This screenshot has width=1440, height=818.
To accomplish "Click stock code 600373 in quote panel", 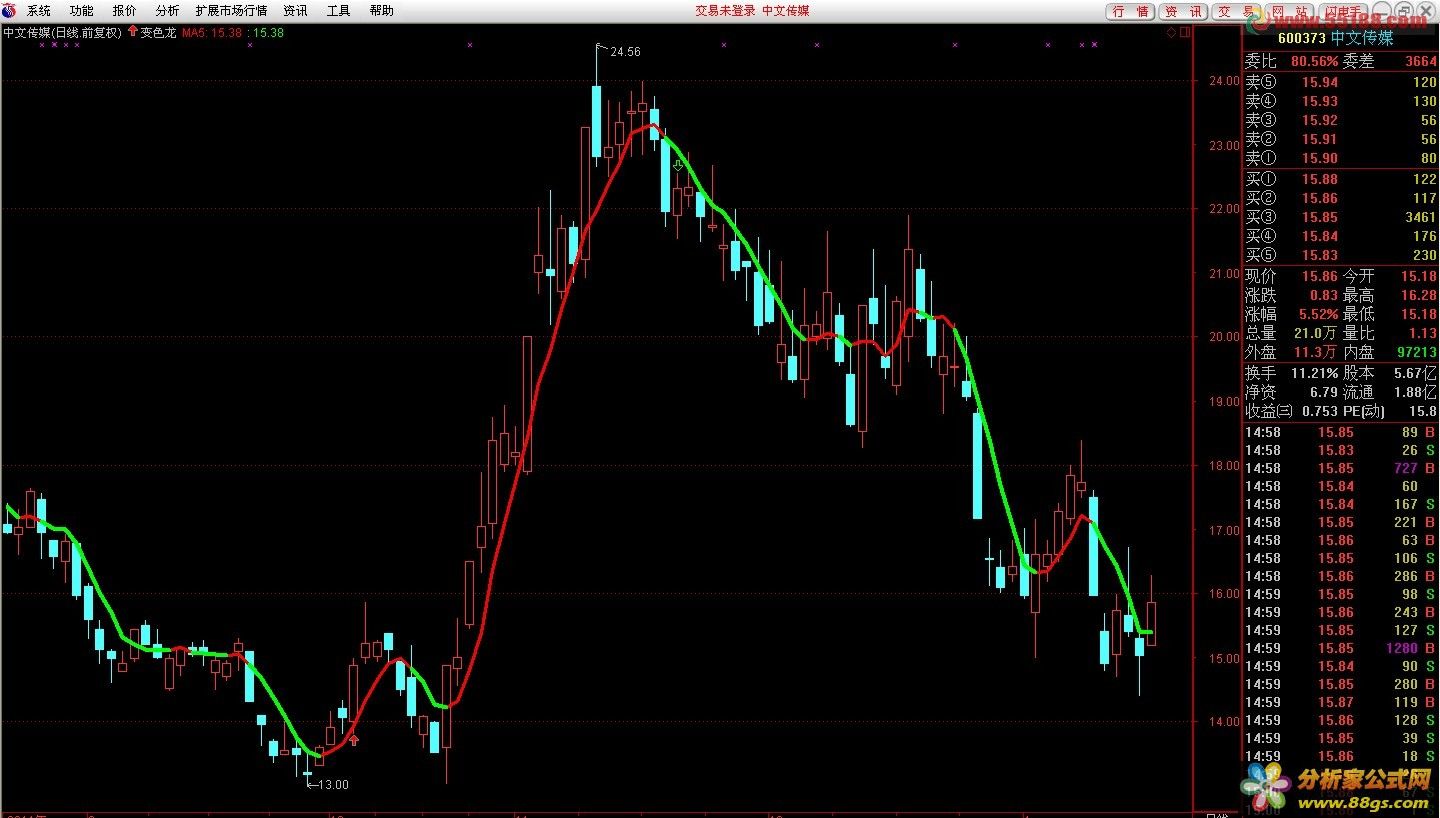I will point(1301,38).
